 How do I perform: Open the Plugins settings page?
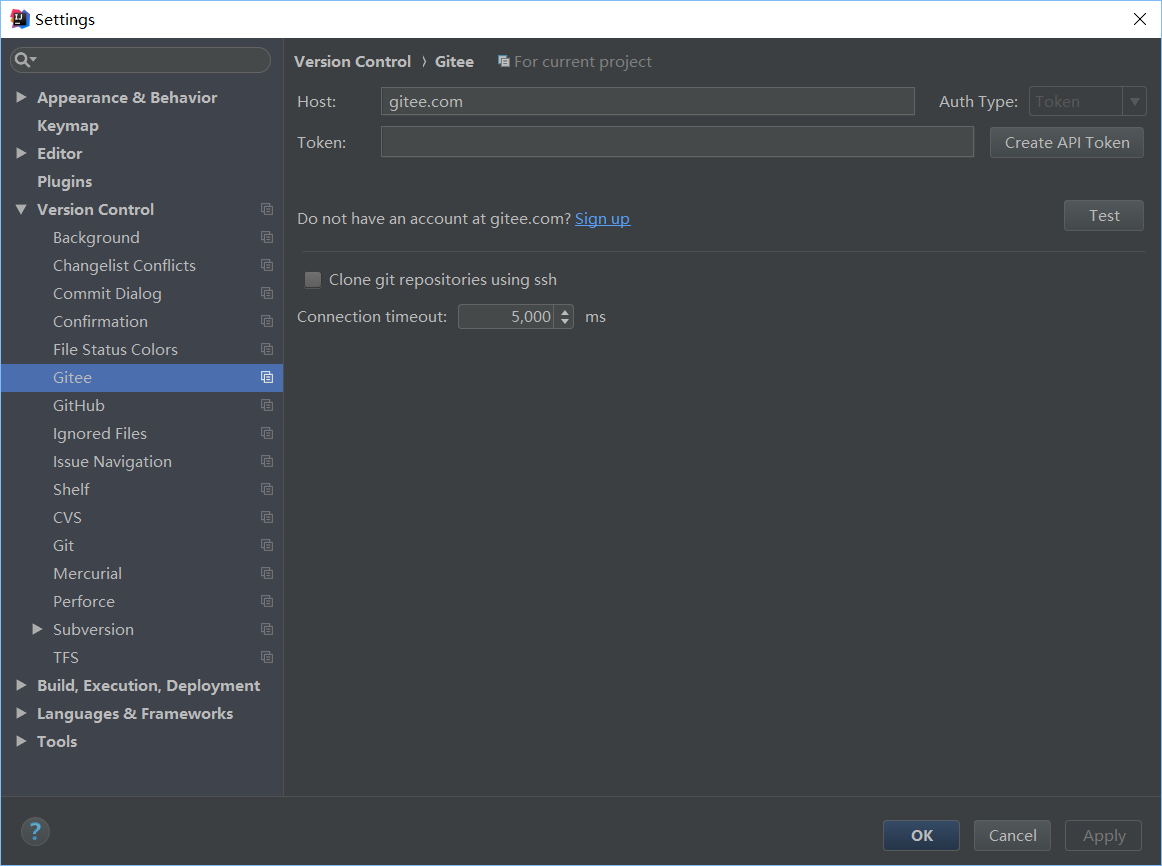64,181
